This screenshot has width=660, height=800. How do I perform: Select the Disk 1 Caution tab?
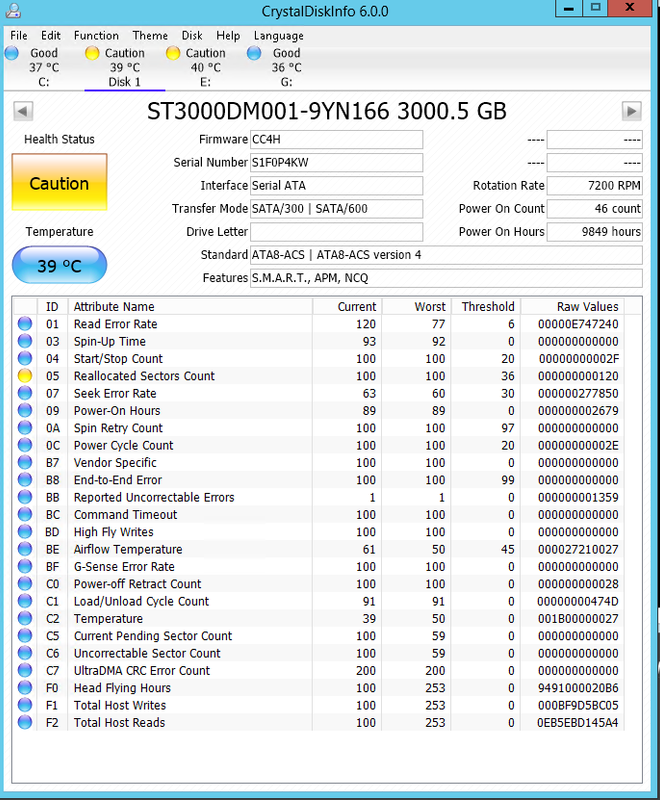pyautogui.click(x=124, y=67)
